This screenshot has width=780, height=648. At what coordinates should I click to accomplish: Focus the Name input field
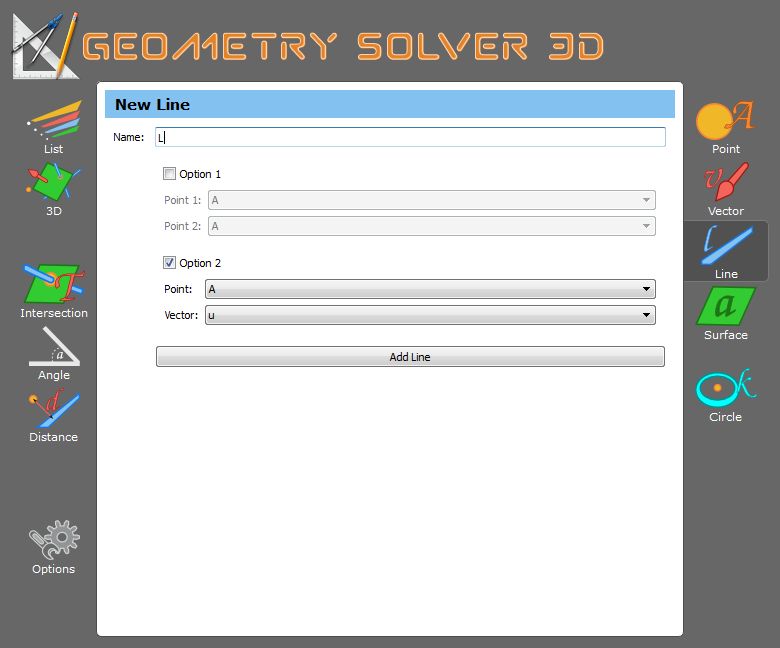tap(410, 137)
